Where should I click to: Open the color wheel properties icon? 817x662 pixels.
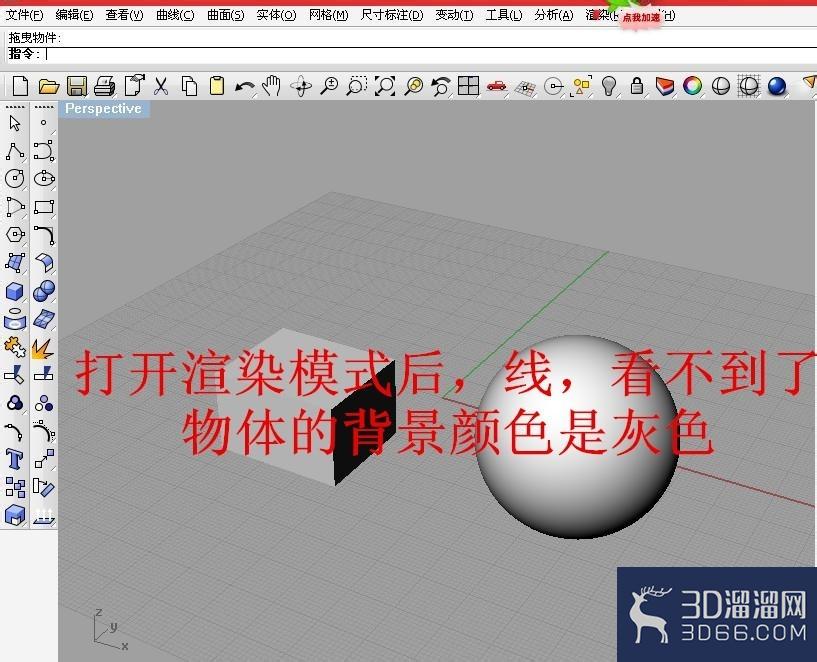(x=692, y=85)
